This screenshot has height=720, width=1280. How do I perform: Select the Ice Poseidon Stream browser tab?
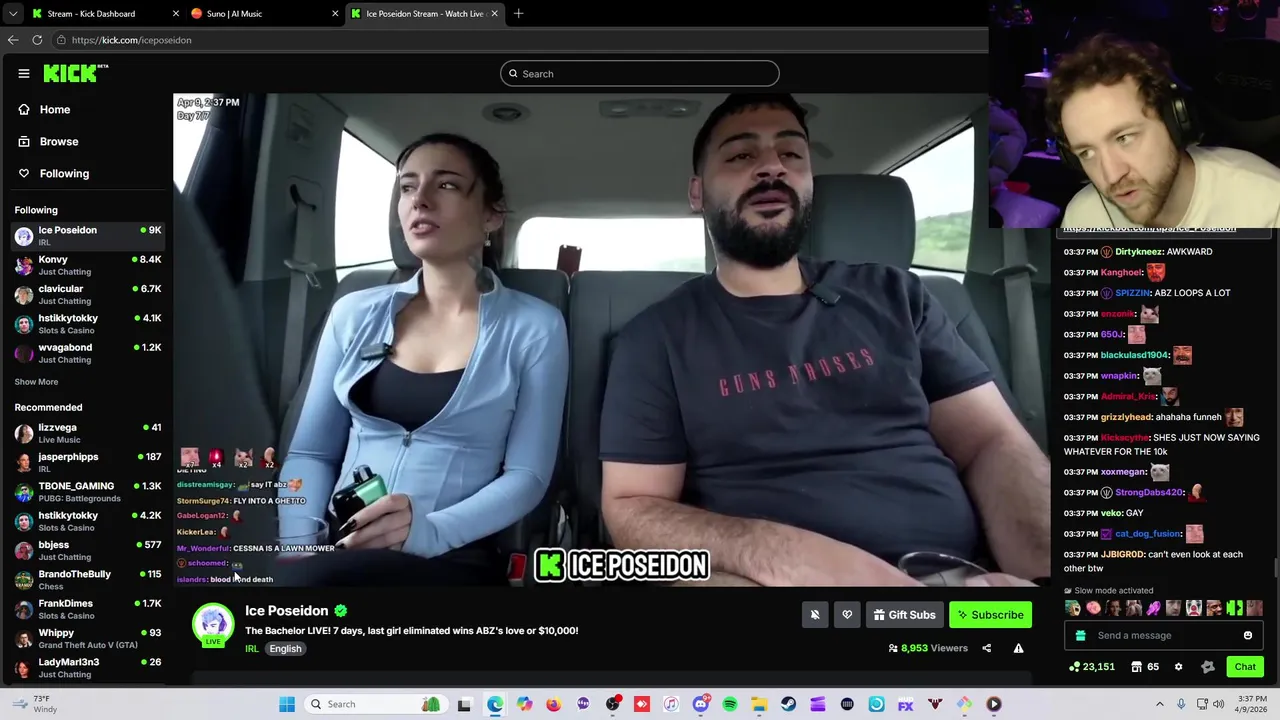(424, 14)
